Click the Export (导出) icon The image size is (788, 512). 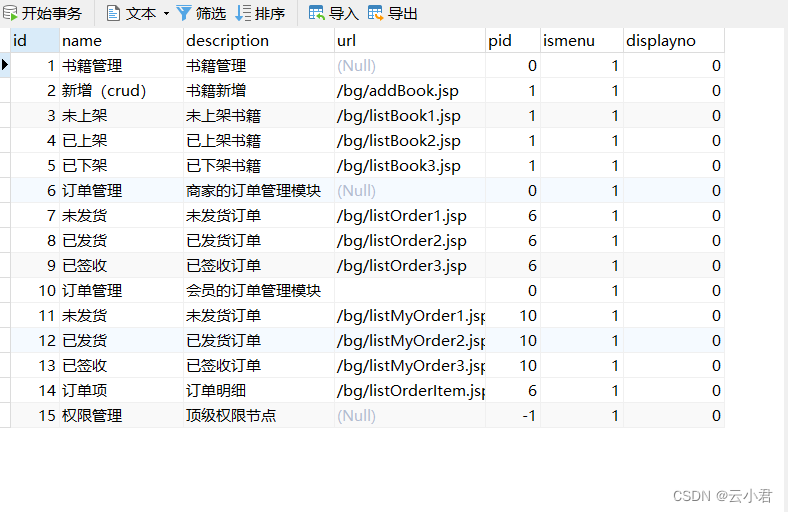coord(375,13)
